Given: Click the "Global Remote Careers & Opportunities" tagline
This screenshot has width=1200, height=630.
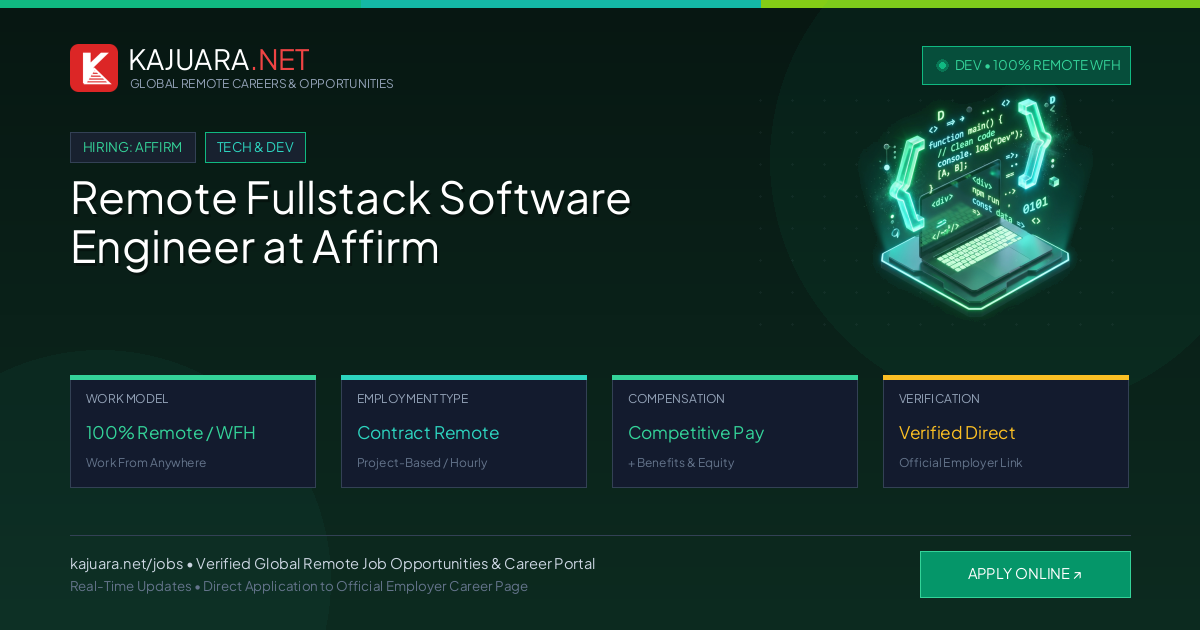Looking at the screenshot, I should (x=262, y=84).
